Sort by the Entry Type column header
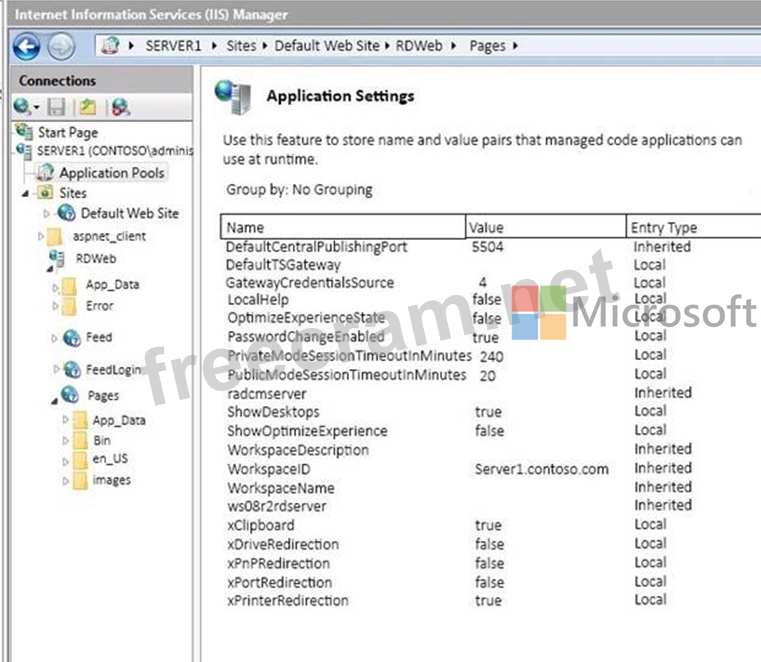 [x=694, y=227]
